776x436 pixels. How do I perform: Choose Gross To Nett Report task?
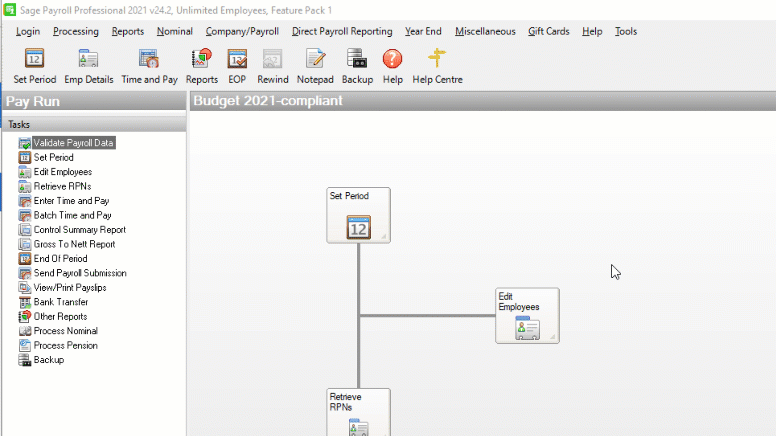(x=74, y=244)
